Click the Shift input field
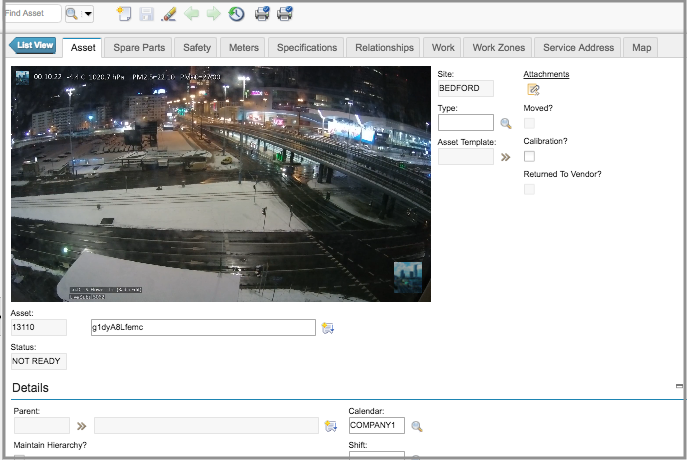687x460 pixels. pos(377,456)
